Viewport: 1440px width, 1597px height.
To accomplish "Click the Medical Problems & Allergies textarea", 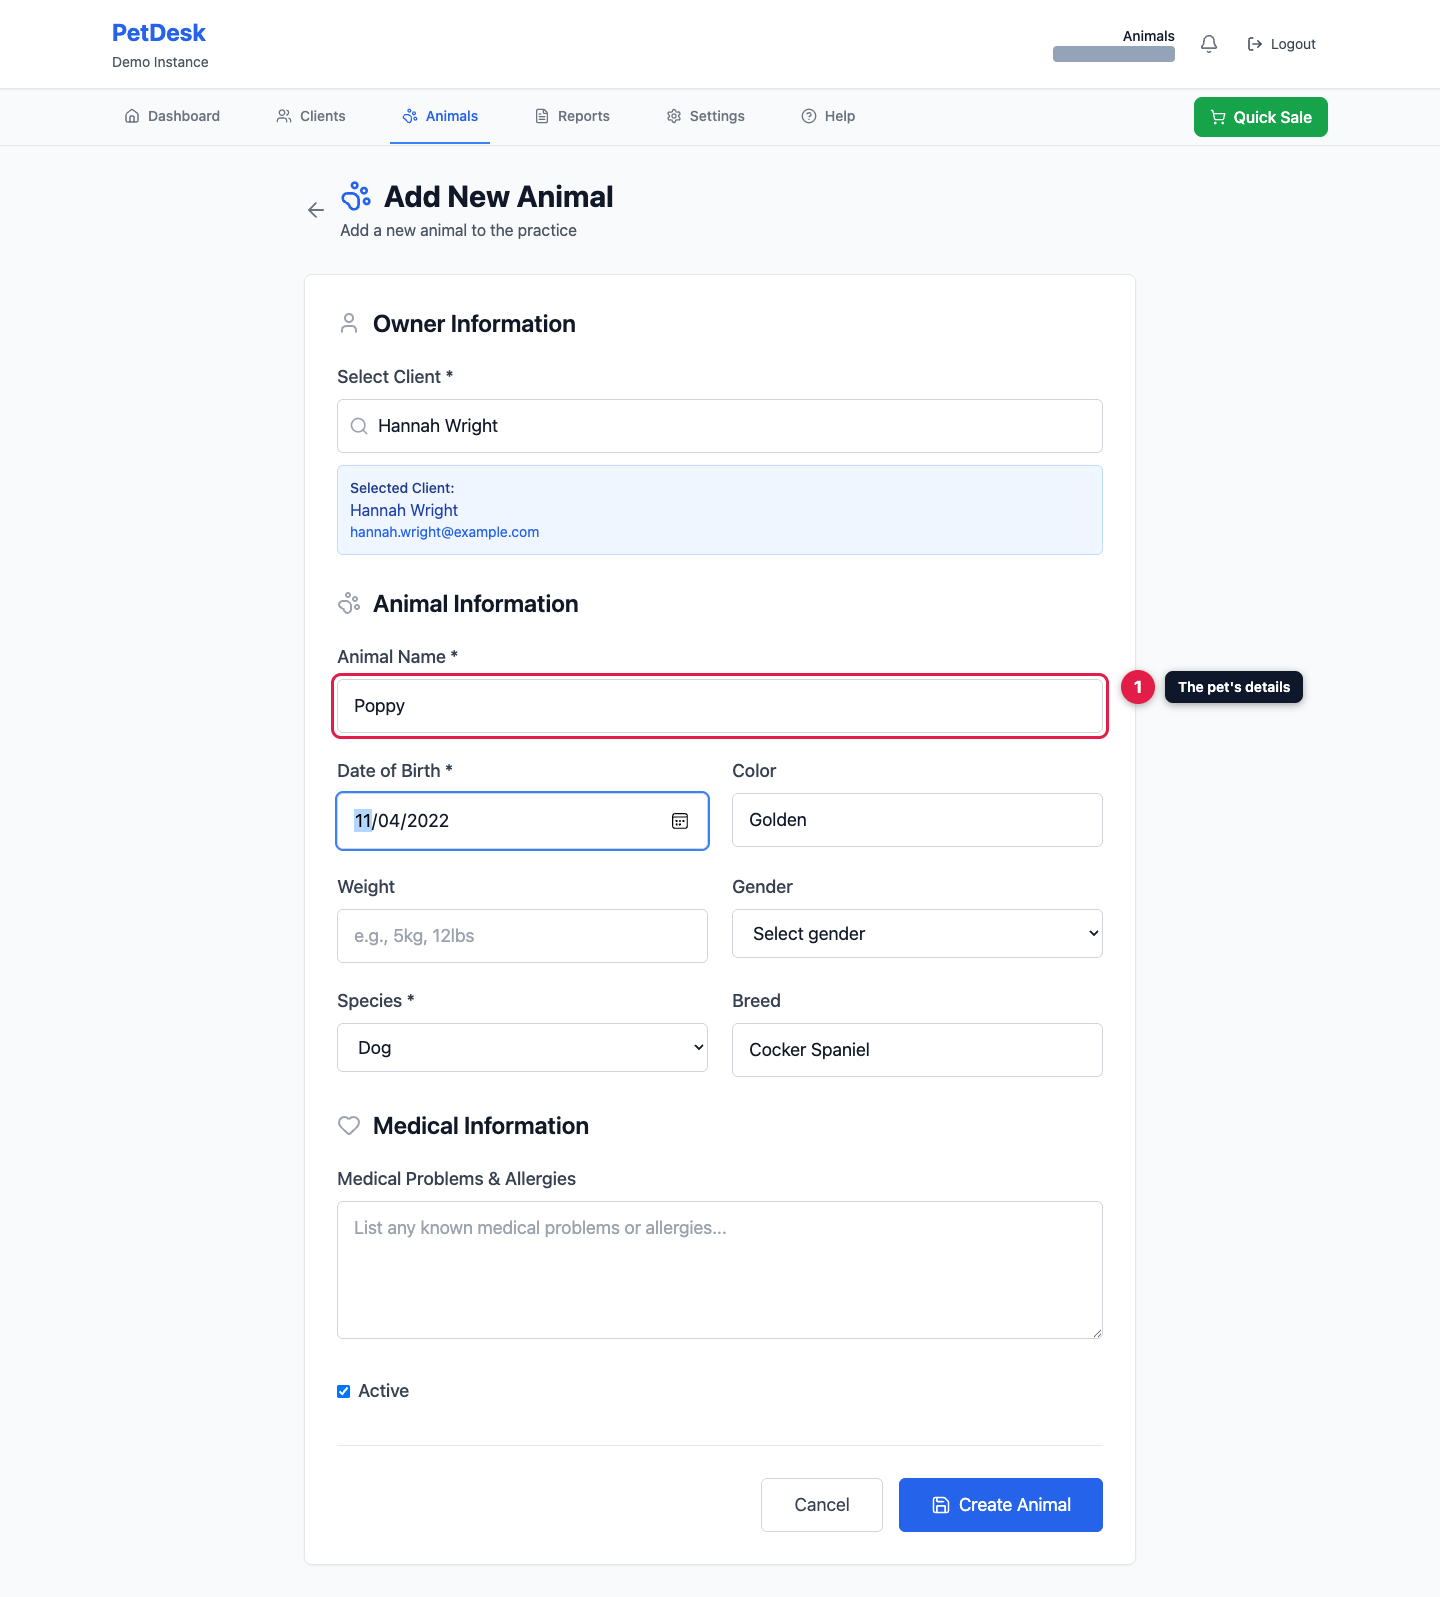I will click(720, 1270).
